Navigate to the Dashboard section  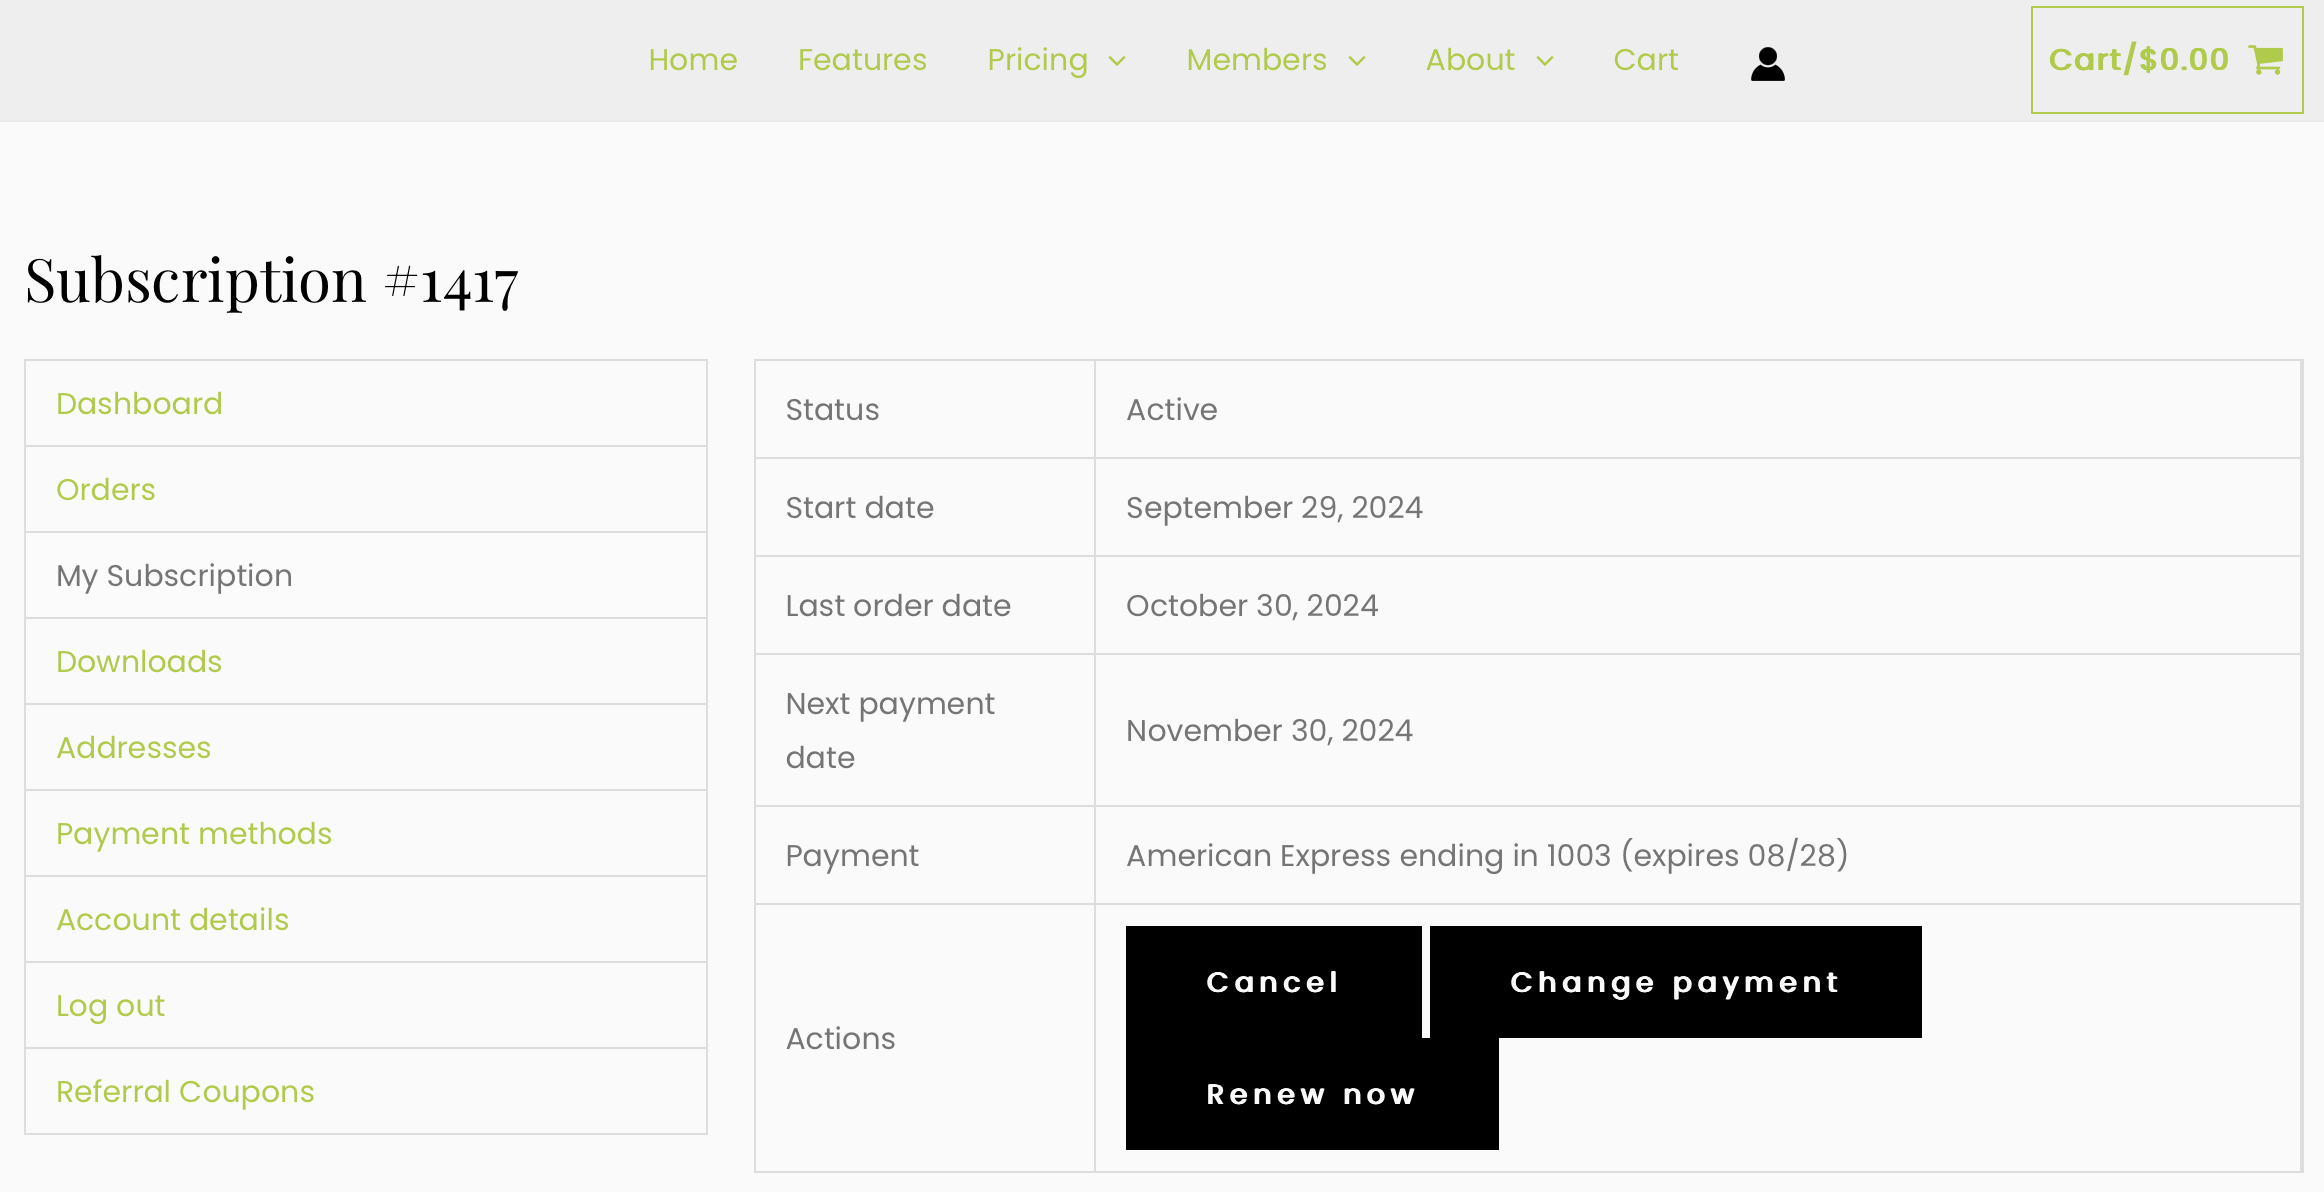coord(138,403)
